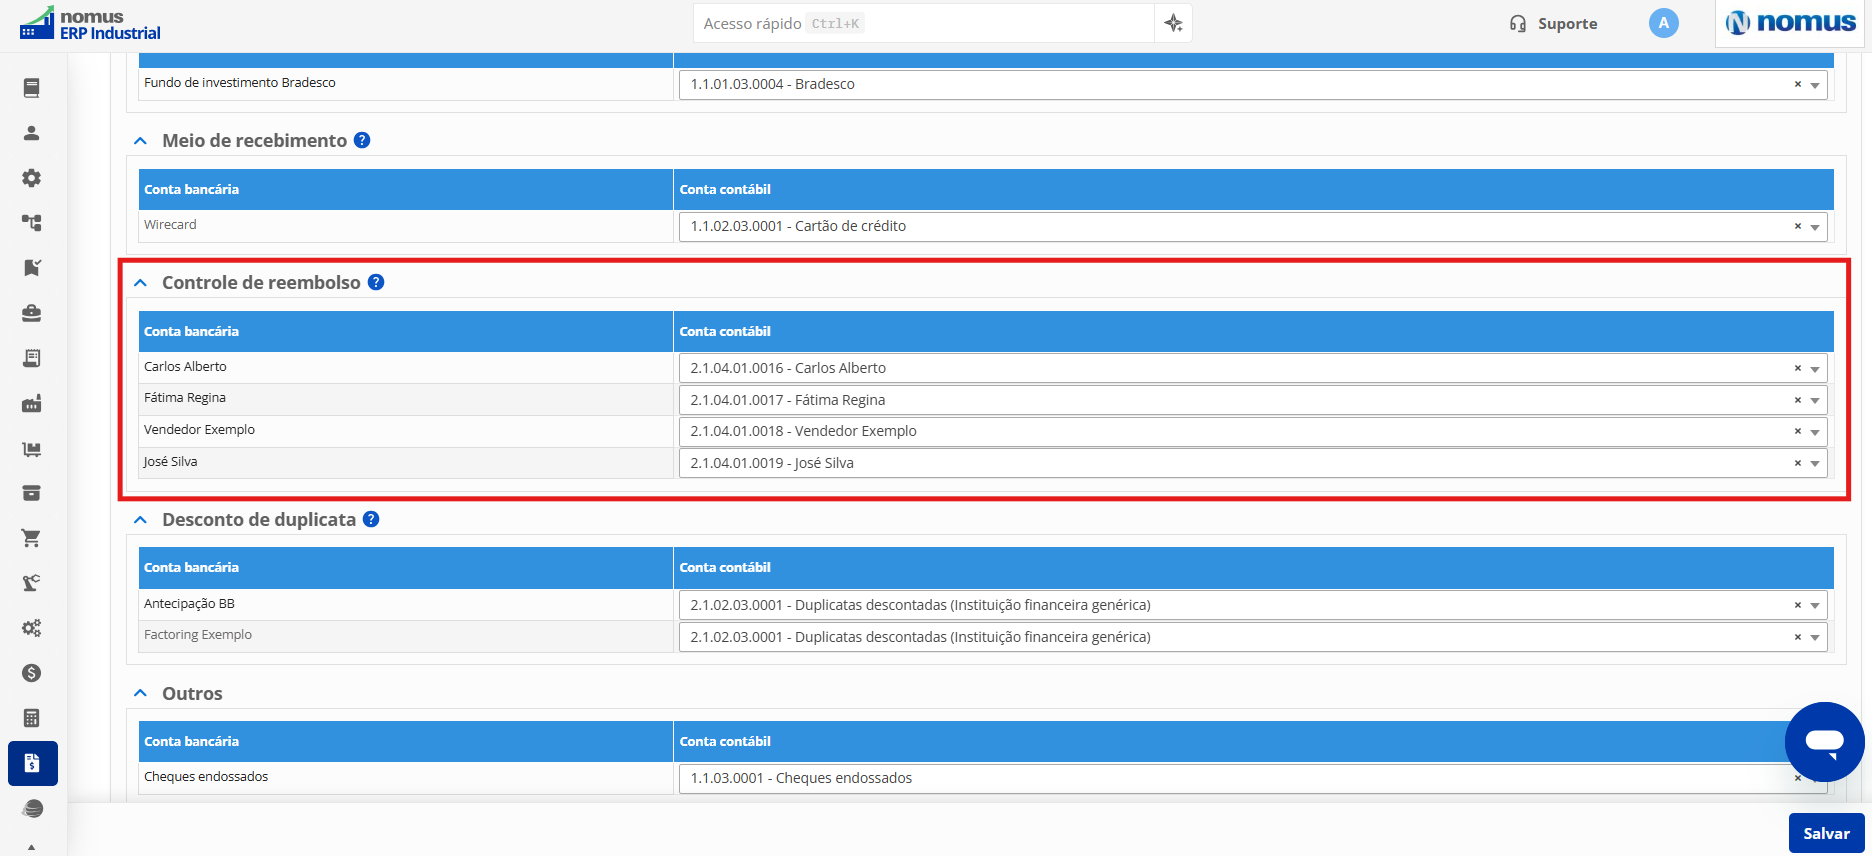The height and width of the screenshot is (856, 1872).
Task: Open the Fátima Regina conta contábil dropdown
Action: (1815, 401)
